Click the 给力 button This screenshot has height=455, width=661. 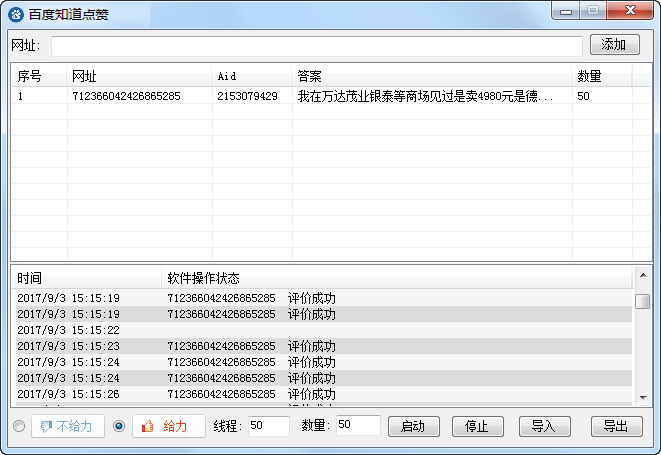pos(169,426)
